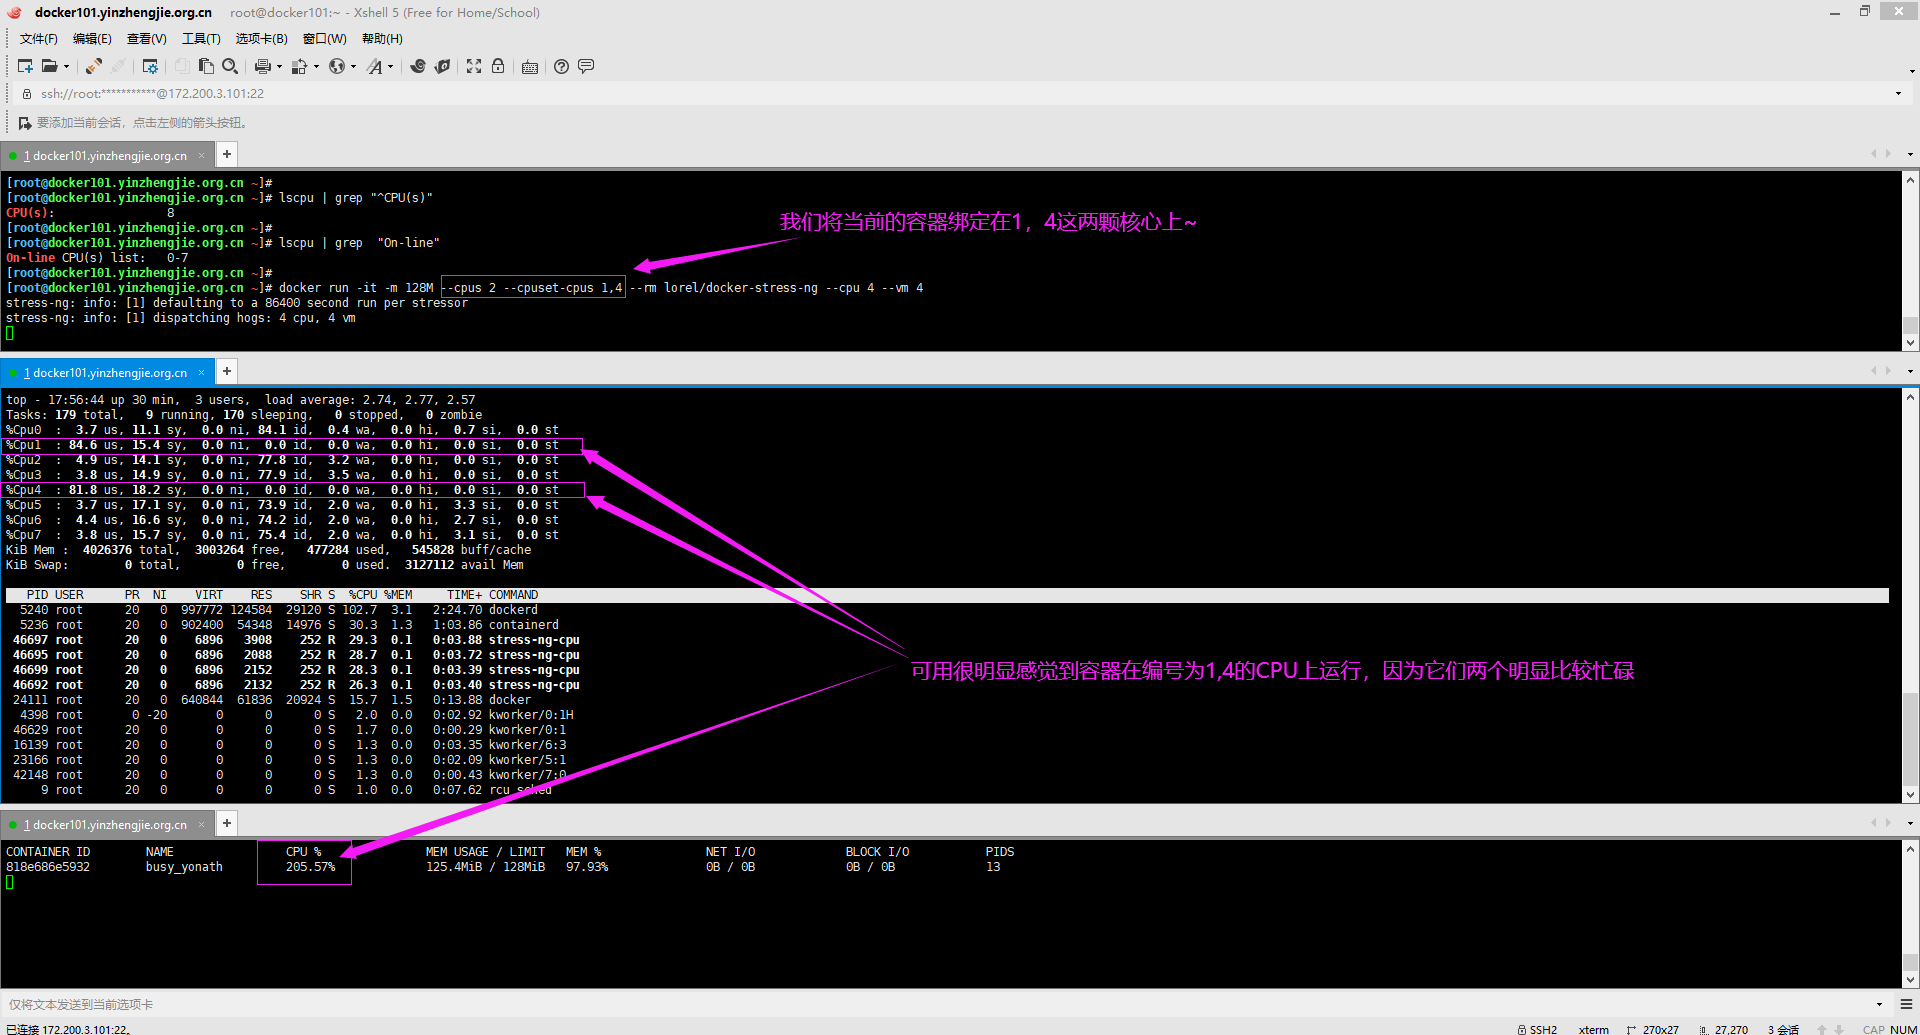This screenshot has width=1920, height=1035.
Task: Create a new session with the new session icon
Action: (x=23, y=66)
